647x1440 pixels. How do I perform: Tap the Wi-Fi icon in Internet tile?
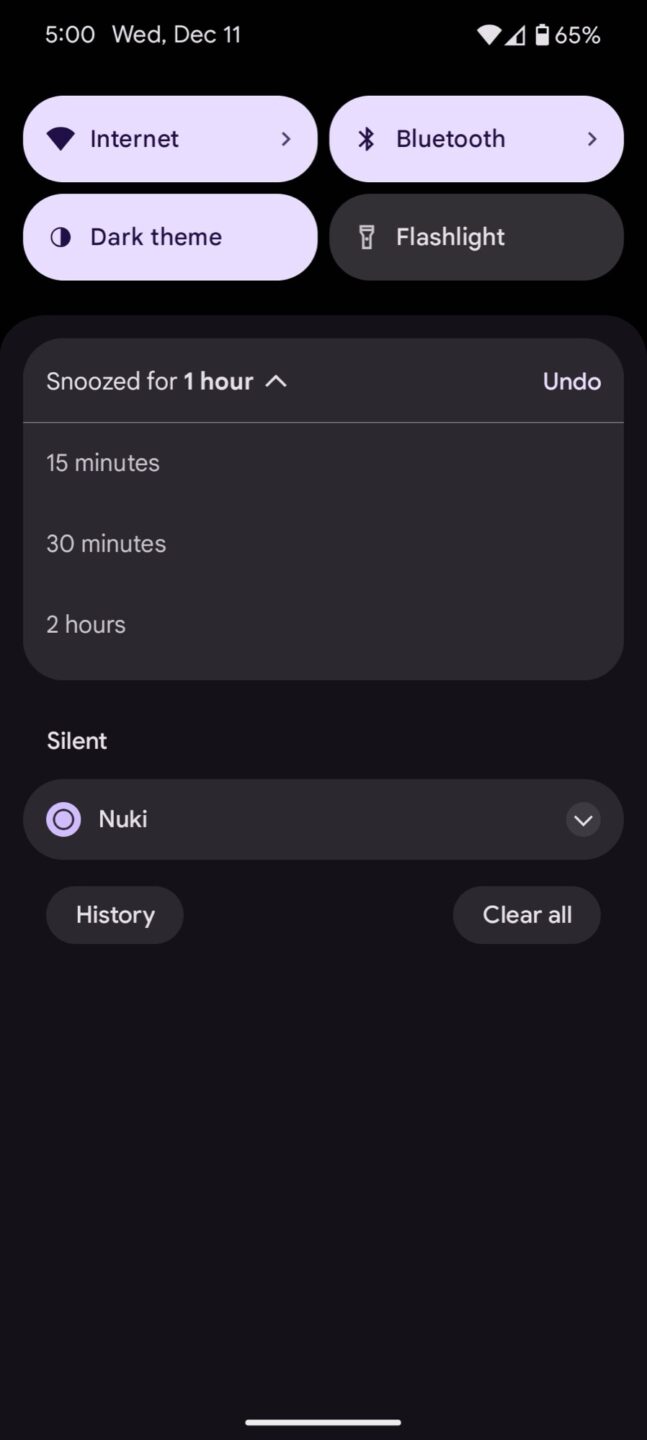pyautogui.click(x=60, y=139)
